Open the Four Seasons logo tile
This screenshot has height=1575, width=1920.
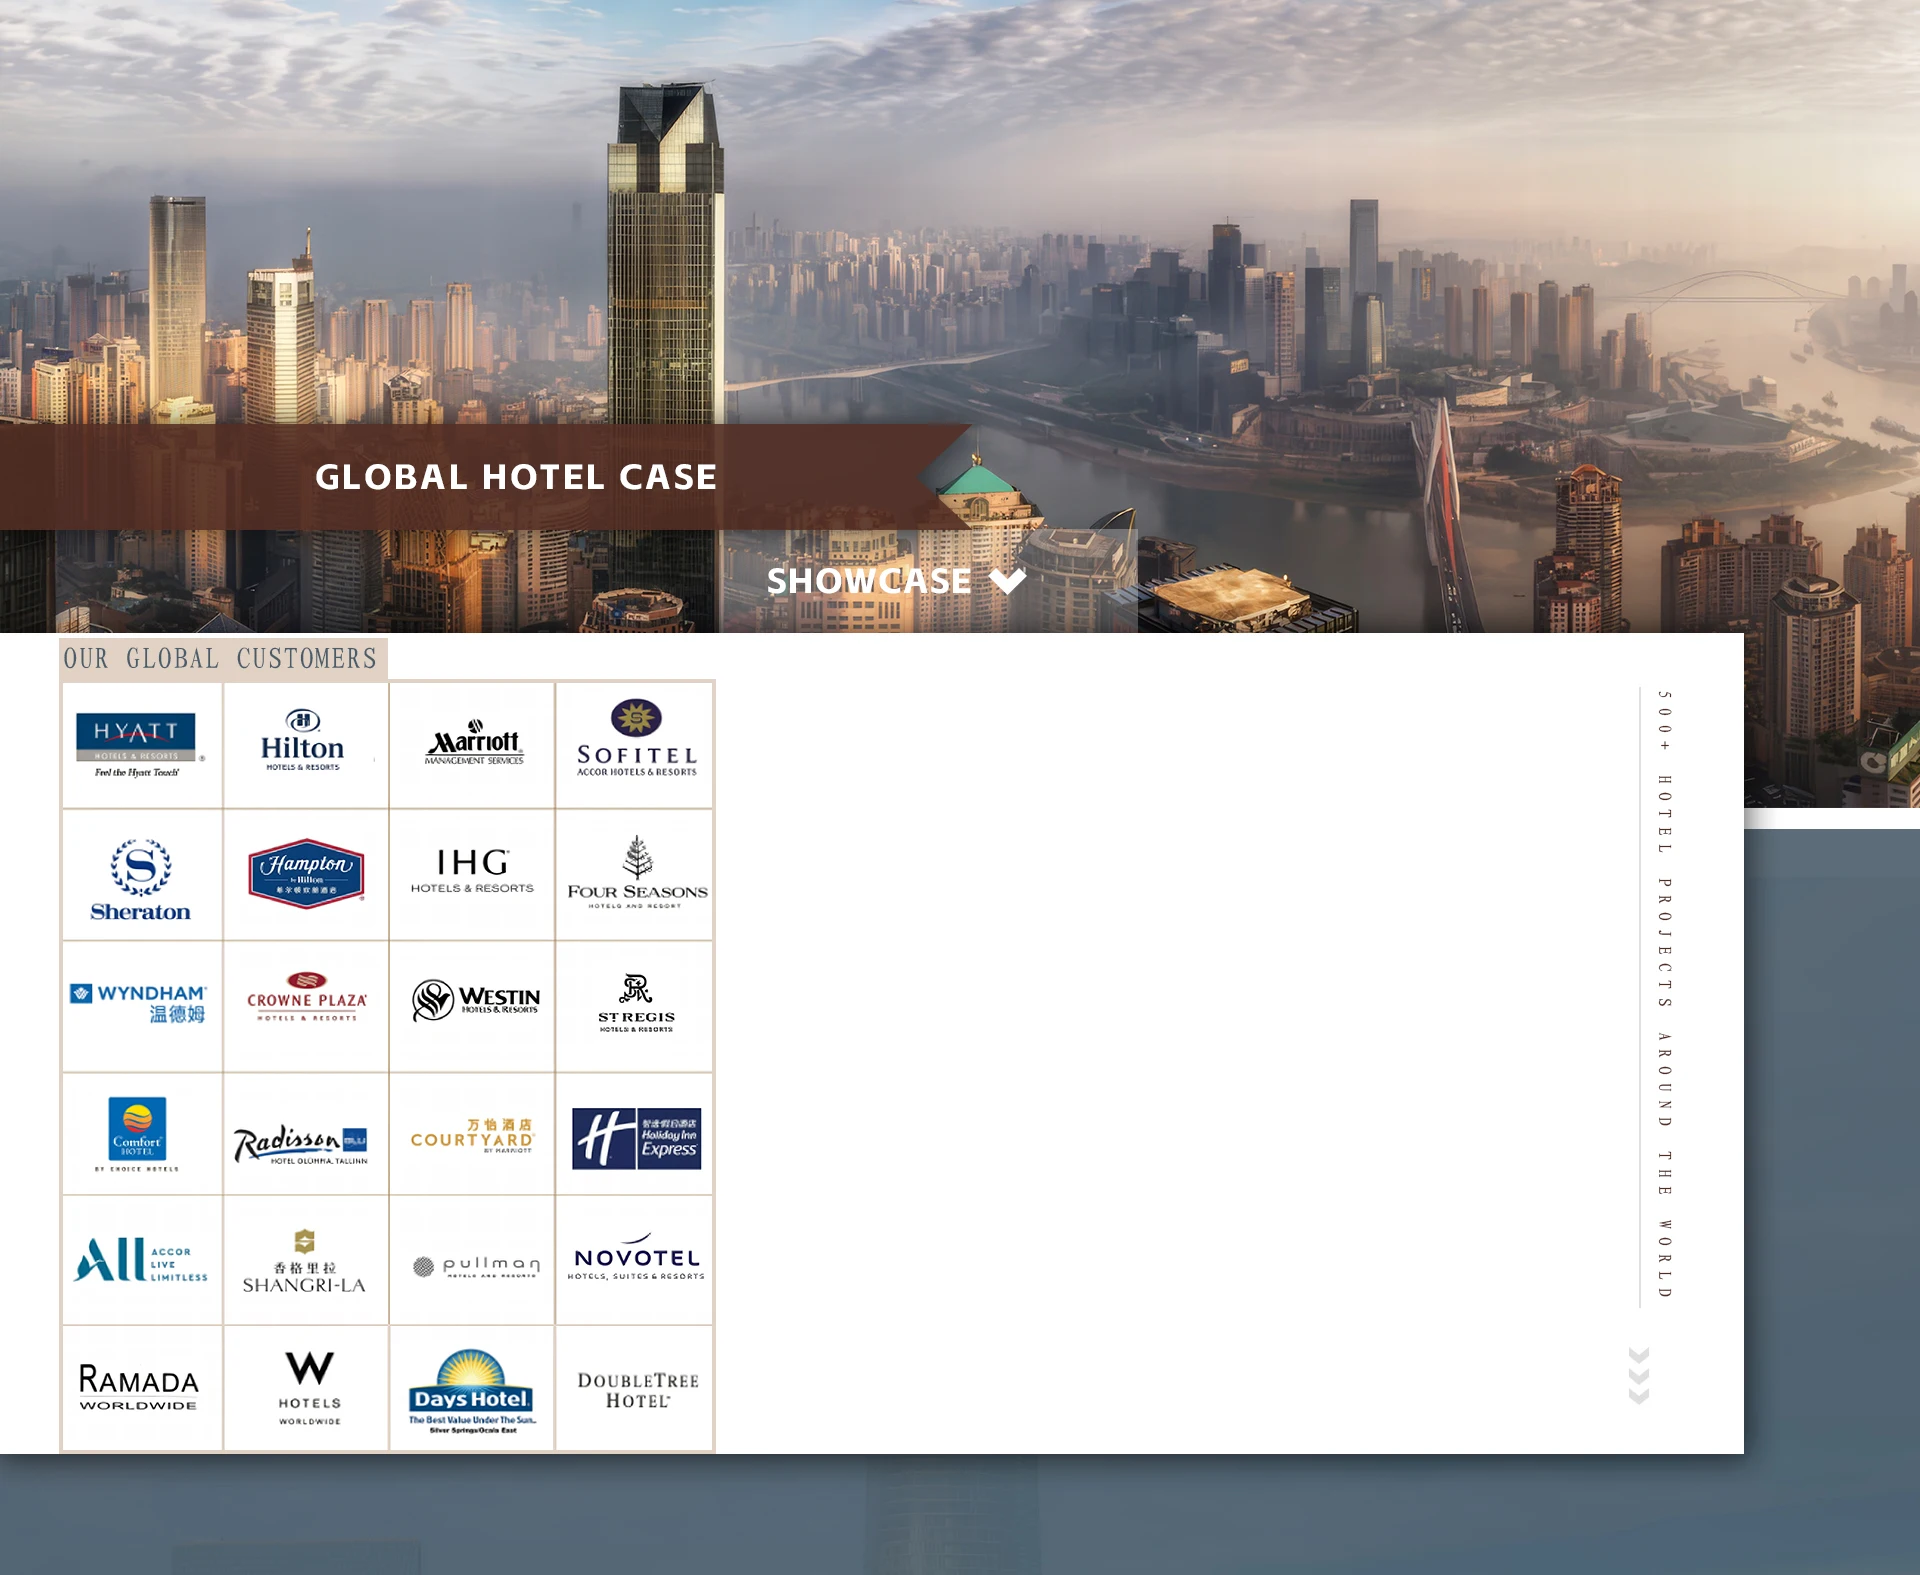coord(635,876)
